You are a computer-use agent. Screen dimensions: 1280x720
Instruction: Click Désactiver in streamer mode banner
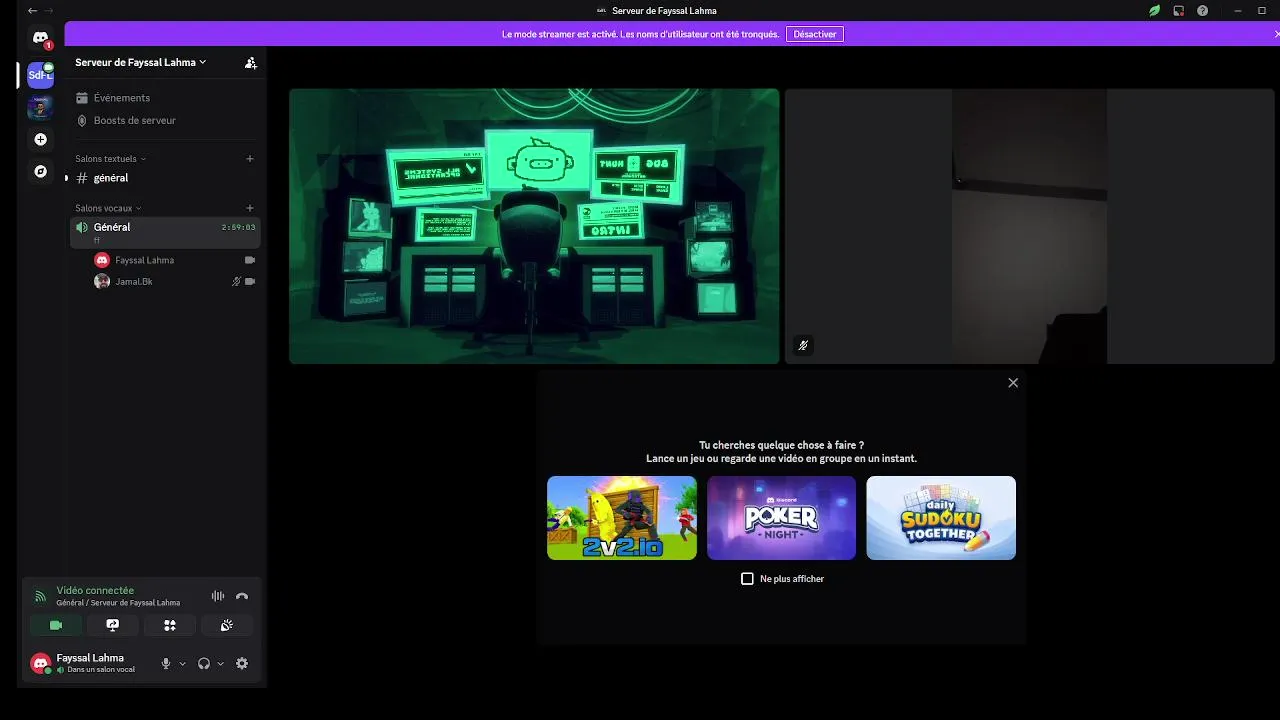pos(815,34)
